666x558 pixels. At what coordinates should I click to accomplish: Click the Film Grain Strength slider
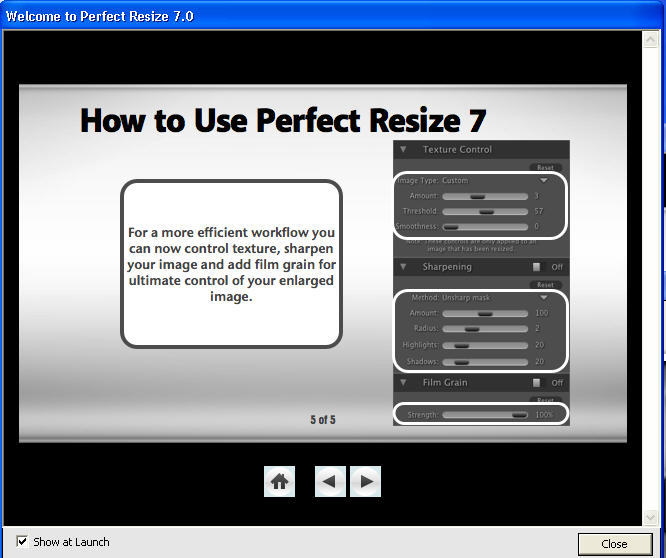pos(485,414)
